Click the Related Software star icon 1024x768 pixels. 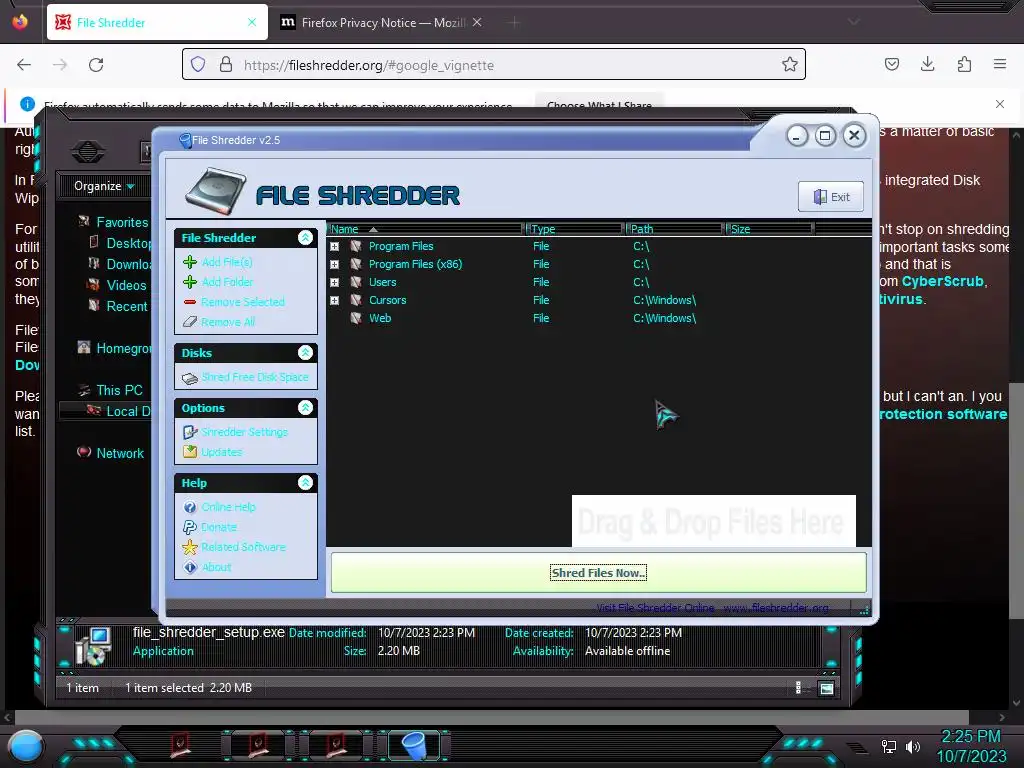coord(190,547)
